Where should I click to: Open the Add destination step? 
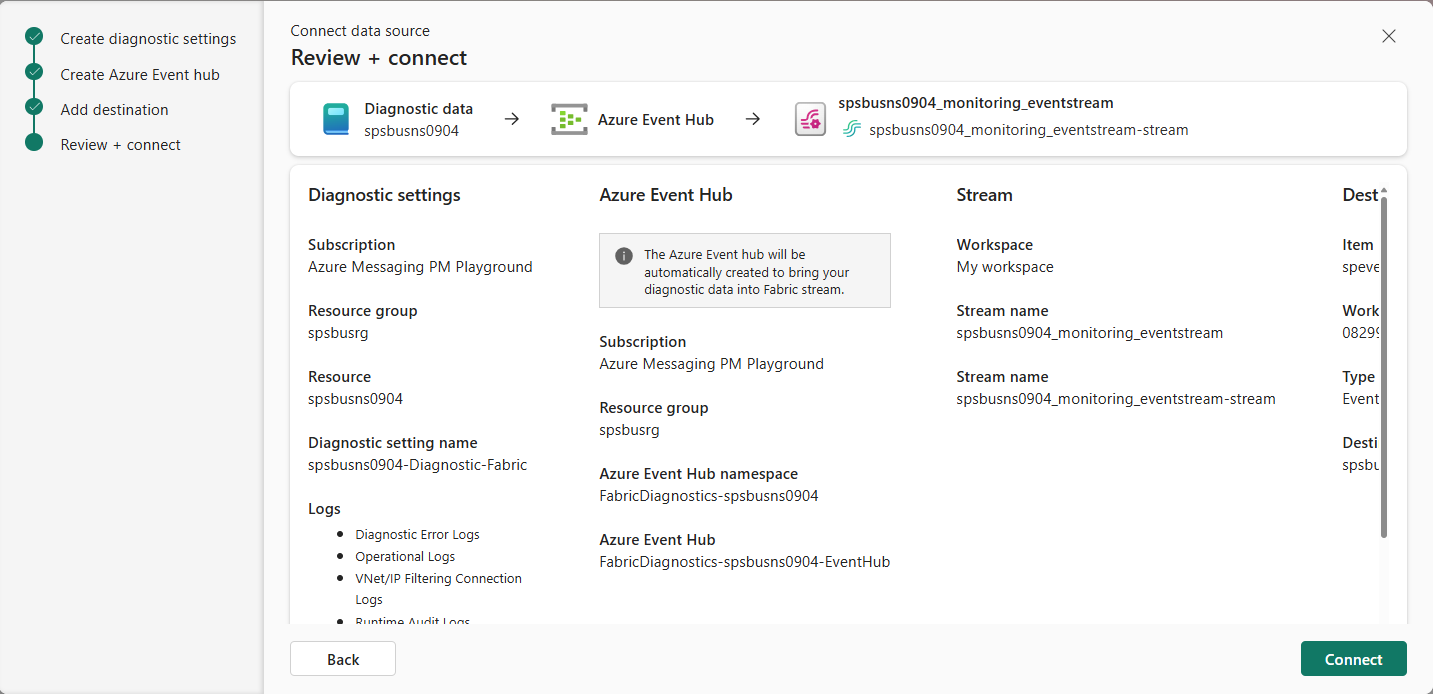(114, 109)
